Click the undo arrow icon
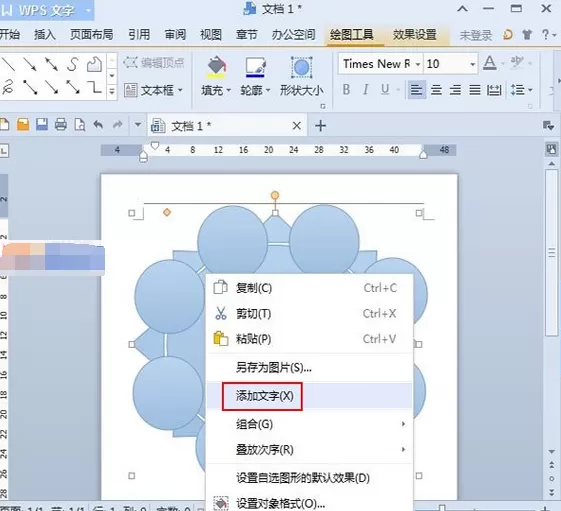 tap(98, 125)
